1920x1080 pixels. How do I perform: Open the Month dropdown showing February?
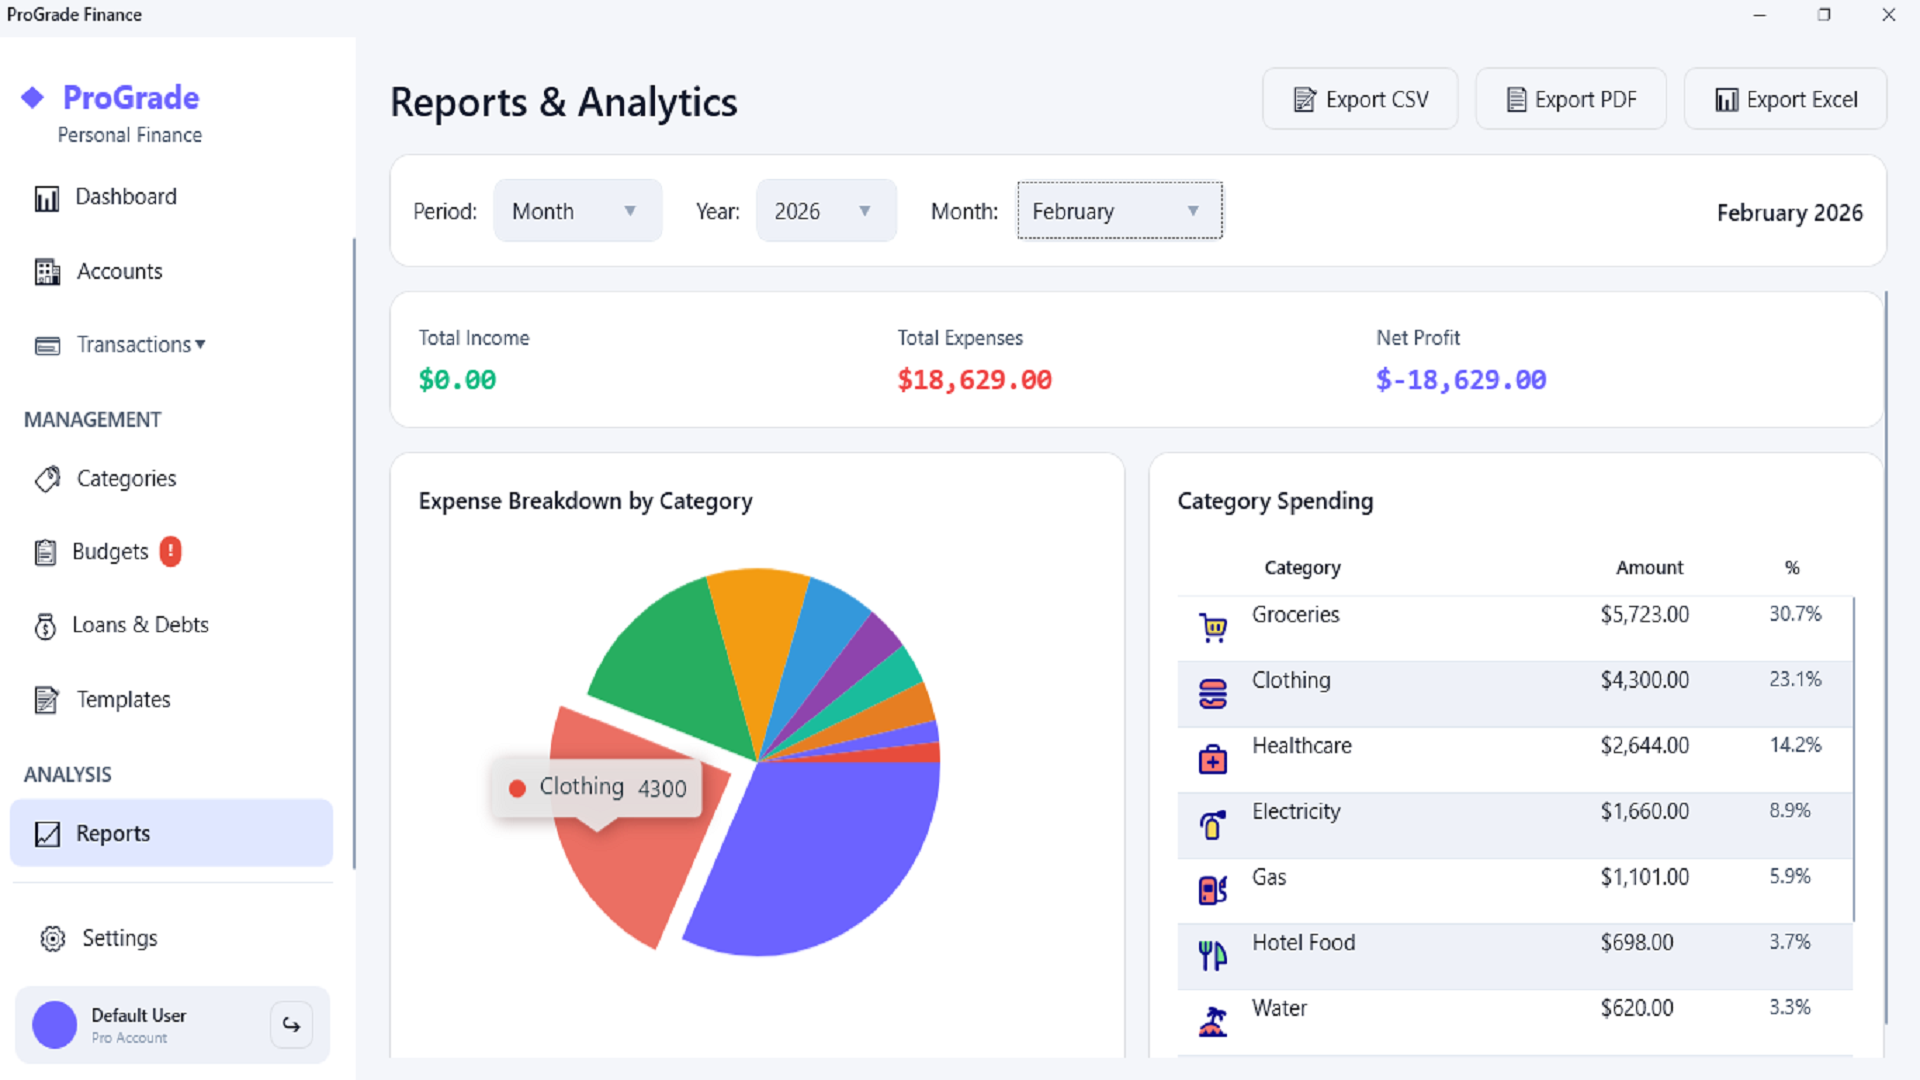1119,211
